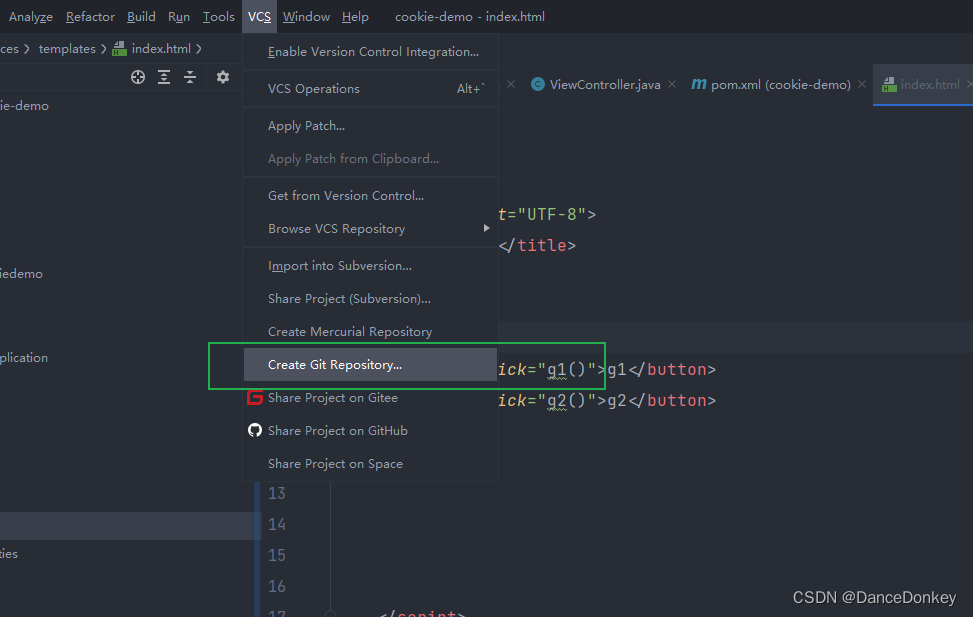Viewport: 973px width, 617px height.
Task: Place cursor on g1 button code line
Action: (x=607, y=369)
